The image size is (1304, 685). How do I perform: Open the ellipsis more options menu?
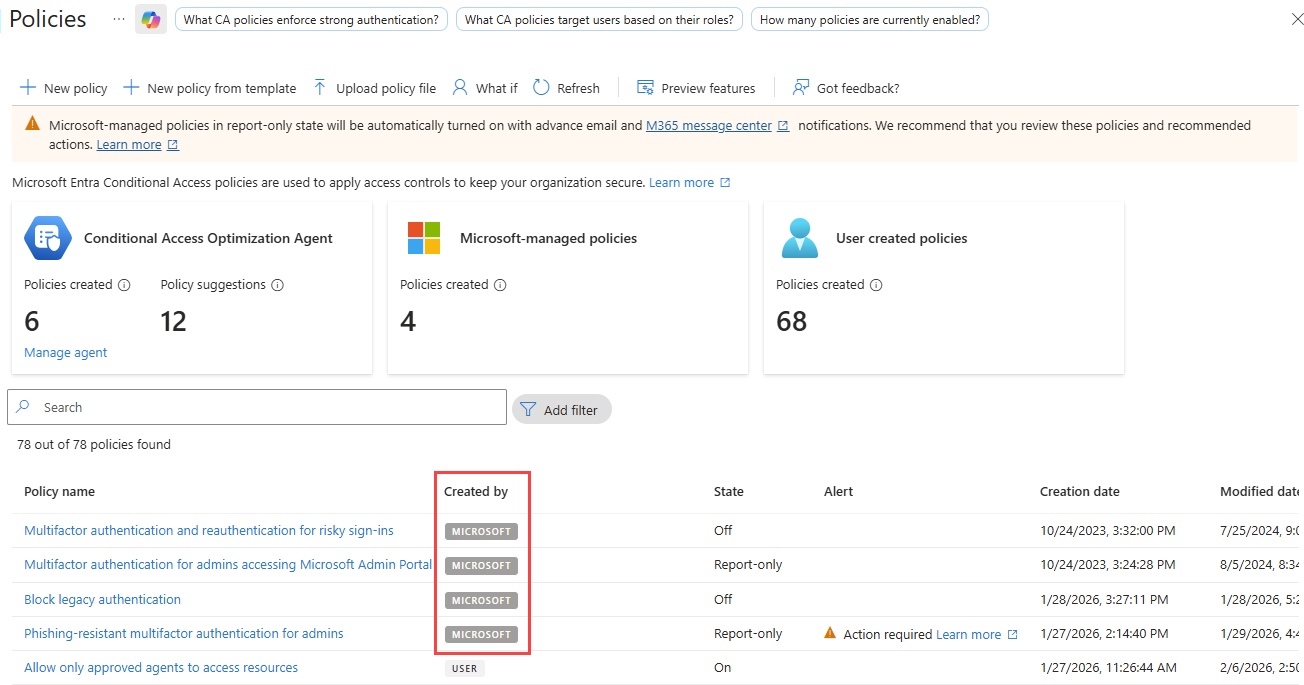point(119,19)
